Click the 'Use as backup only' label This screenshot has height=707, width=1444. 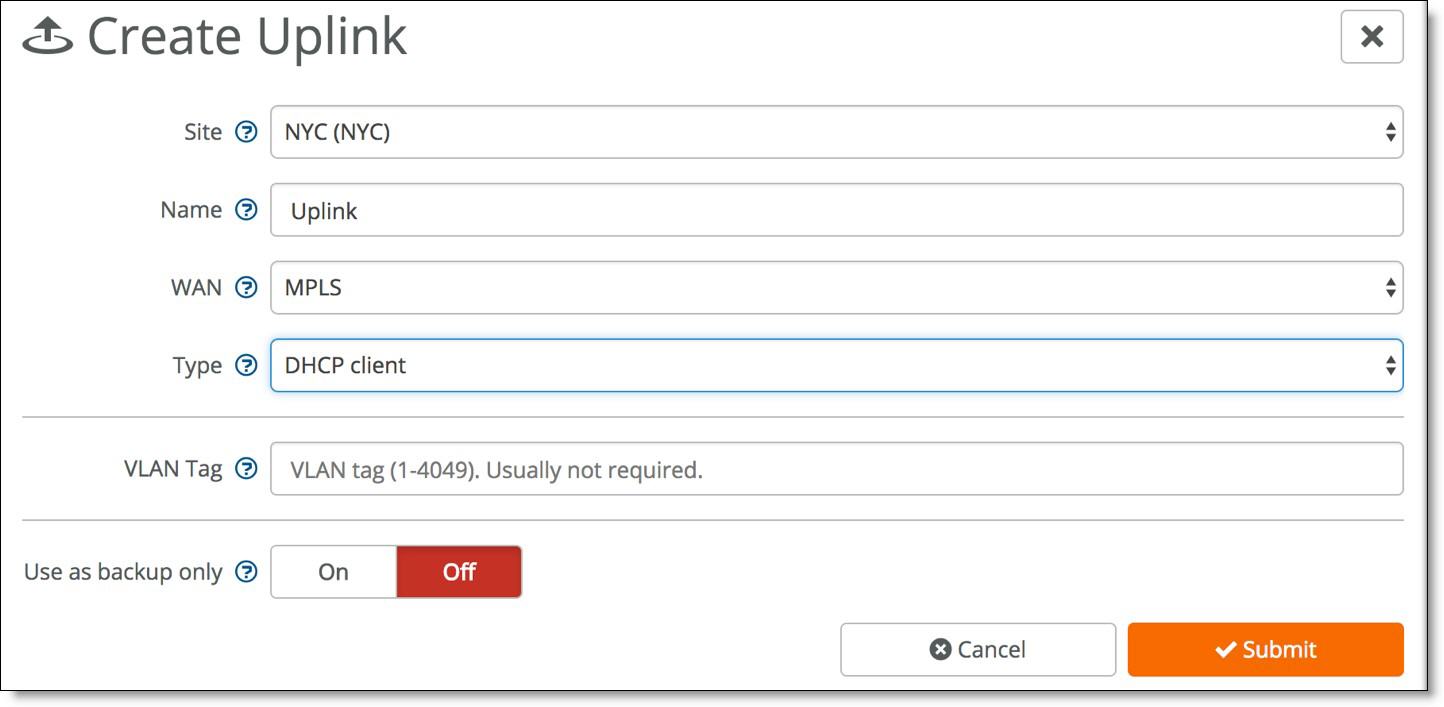(123, 572)
